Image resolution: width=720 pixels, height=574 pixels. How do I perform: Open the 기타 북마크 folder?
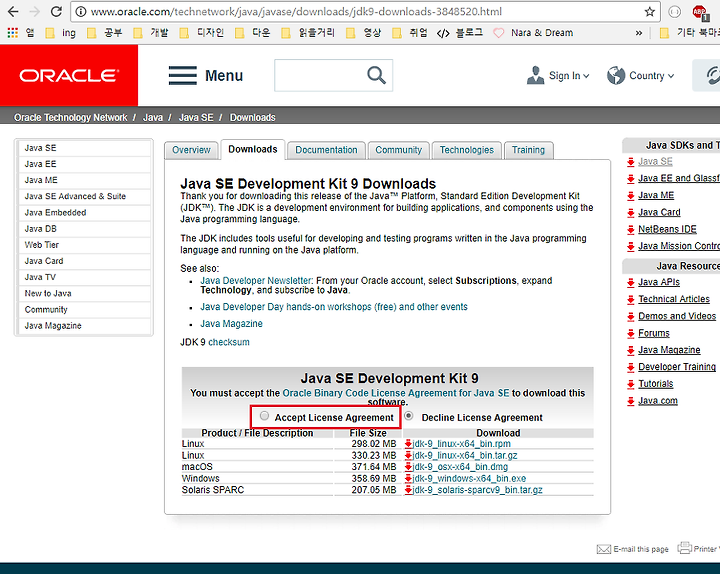pos(689,33)
